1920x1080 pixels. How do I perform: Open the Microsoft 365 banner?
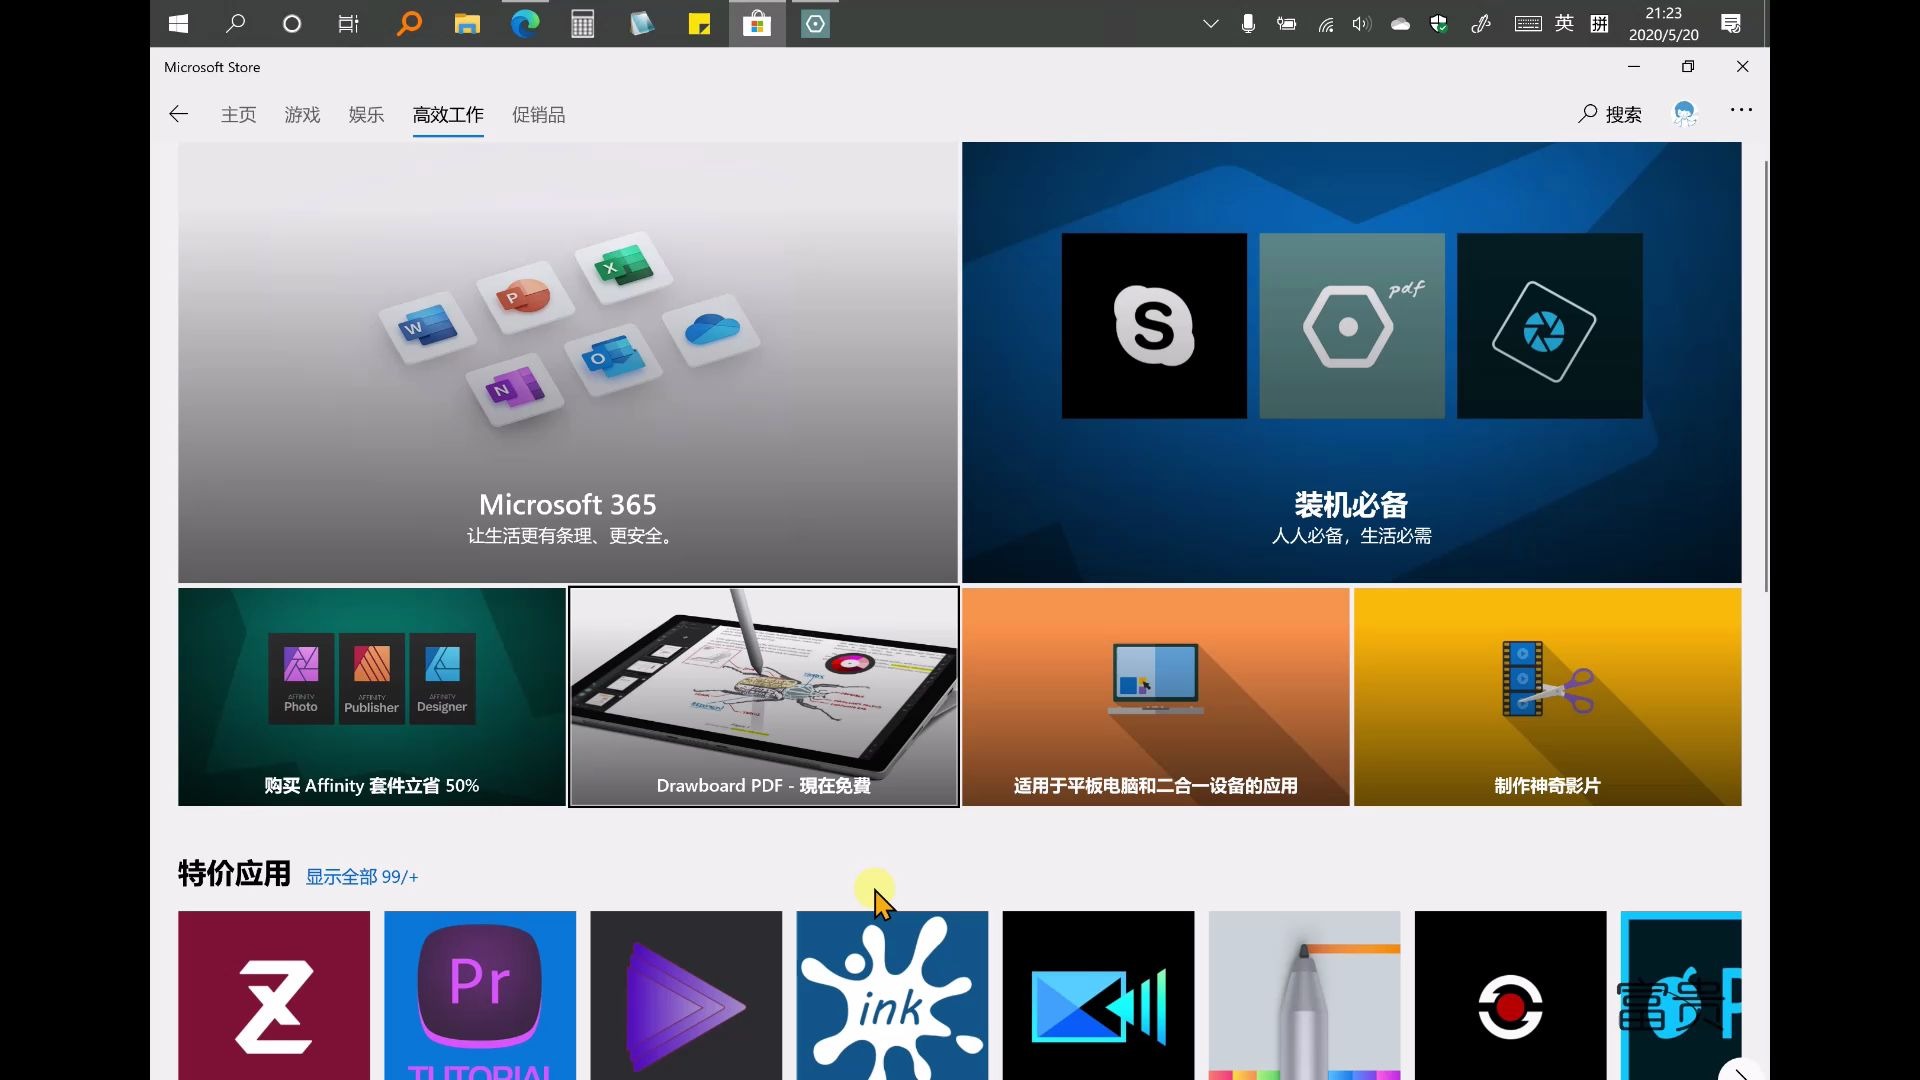point(568,362)
